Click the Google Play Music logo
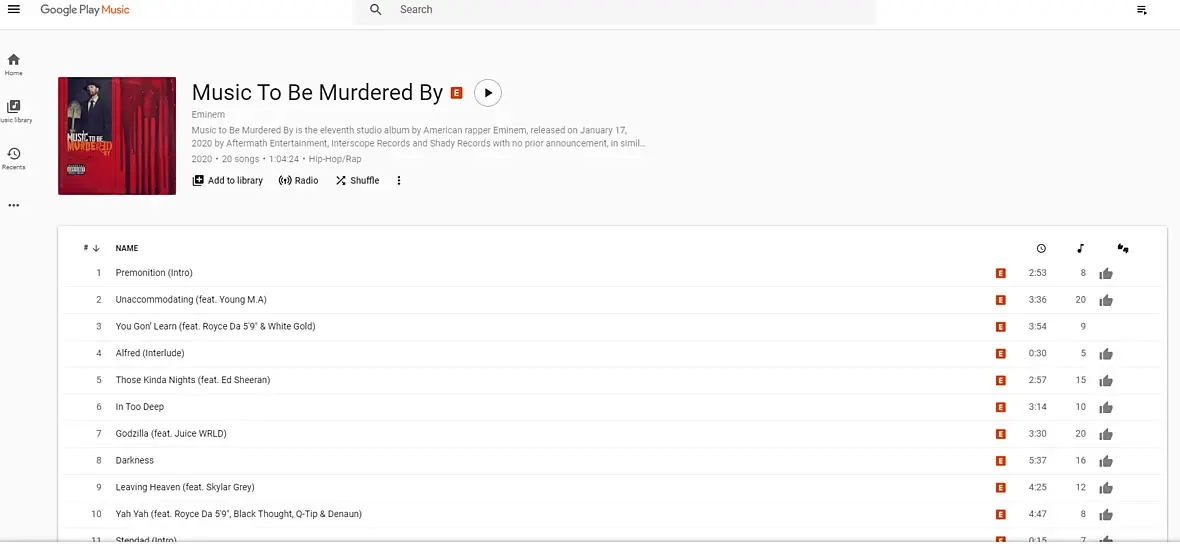 tap(85, 10)
